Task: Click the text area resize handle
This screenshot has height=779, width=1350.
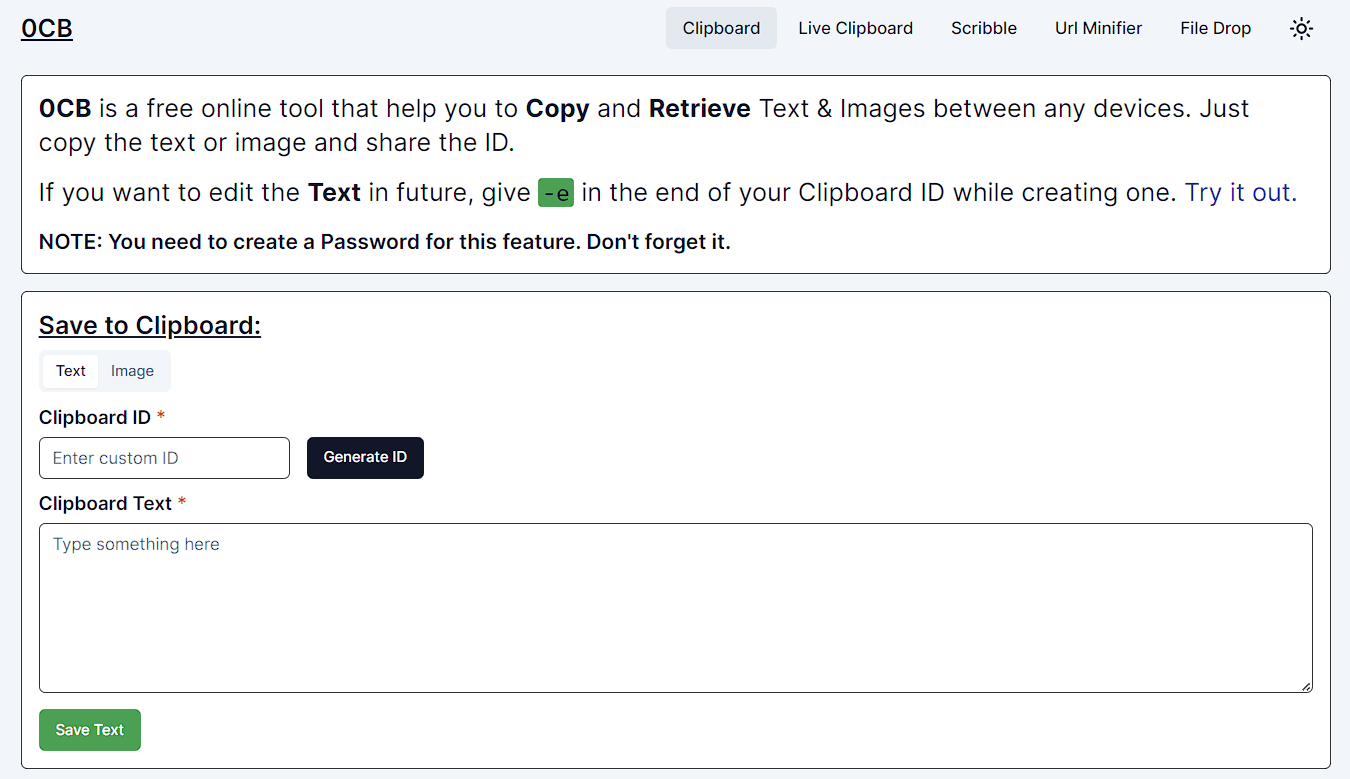Action: [1306, 686]
